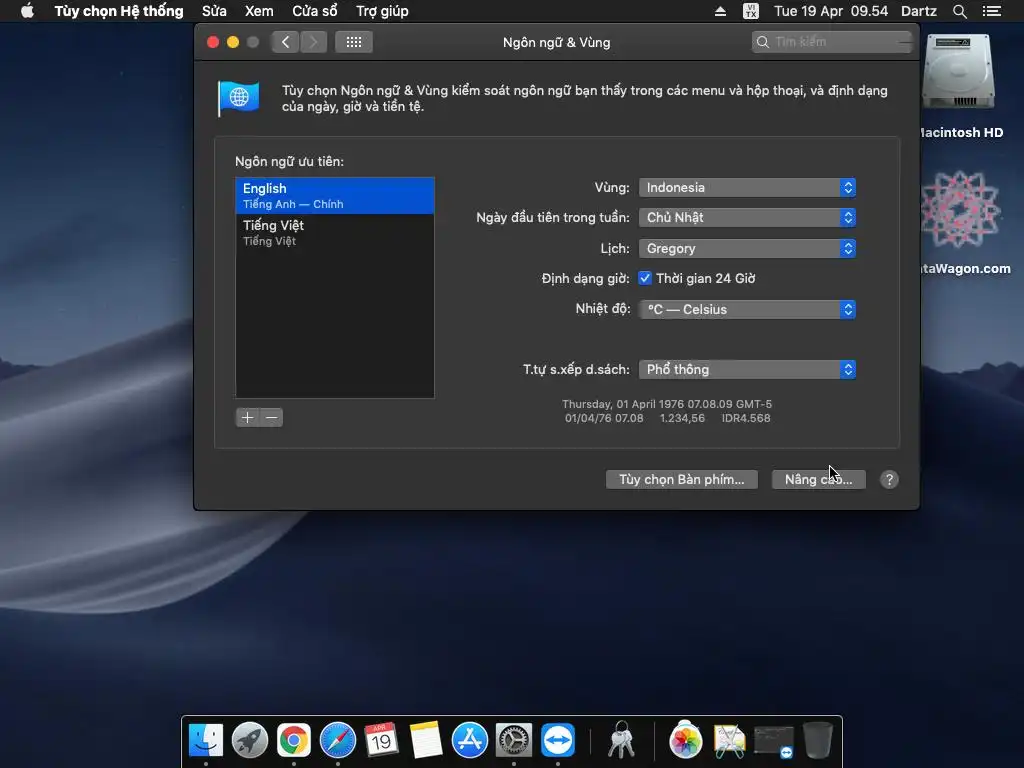Open the Sửa menu
The width and height of the screenshot is (1024, 768).
tap(214, 11)
